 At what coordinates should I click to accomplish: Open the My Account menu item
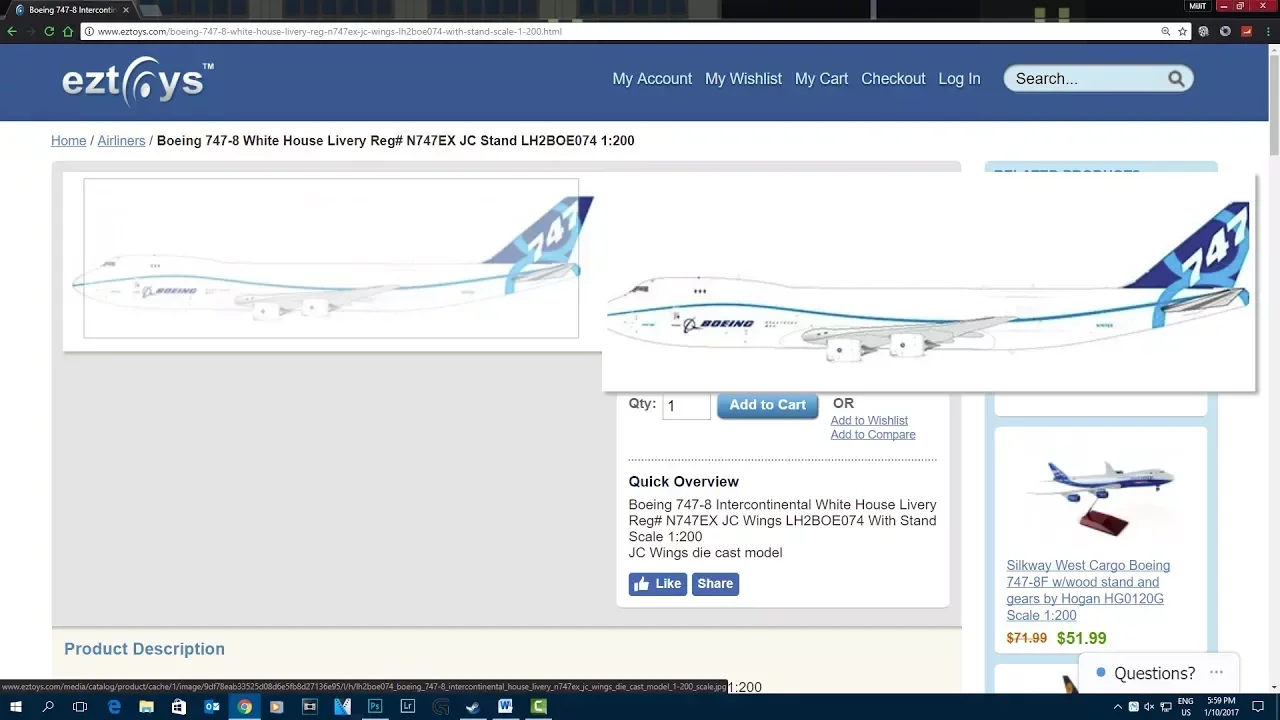pyautogui.click(x=652, y=79)
